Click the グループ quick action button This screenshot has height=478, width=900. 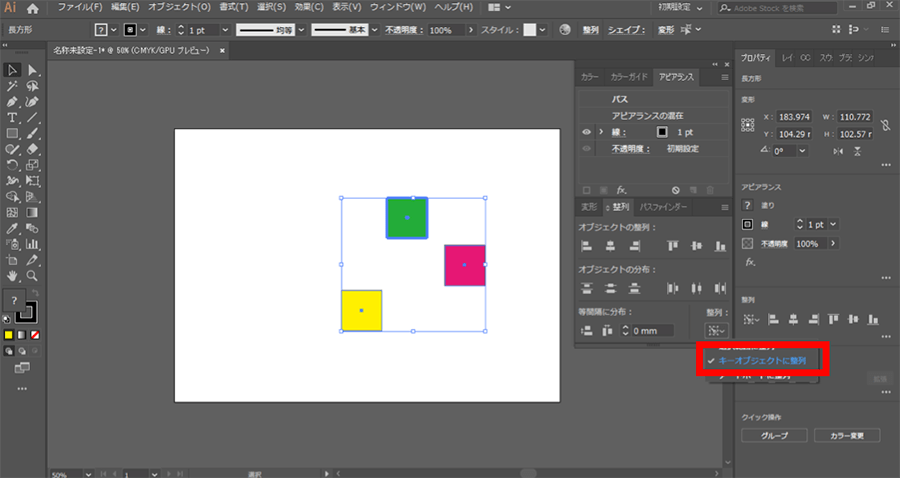coord(774,436)
